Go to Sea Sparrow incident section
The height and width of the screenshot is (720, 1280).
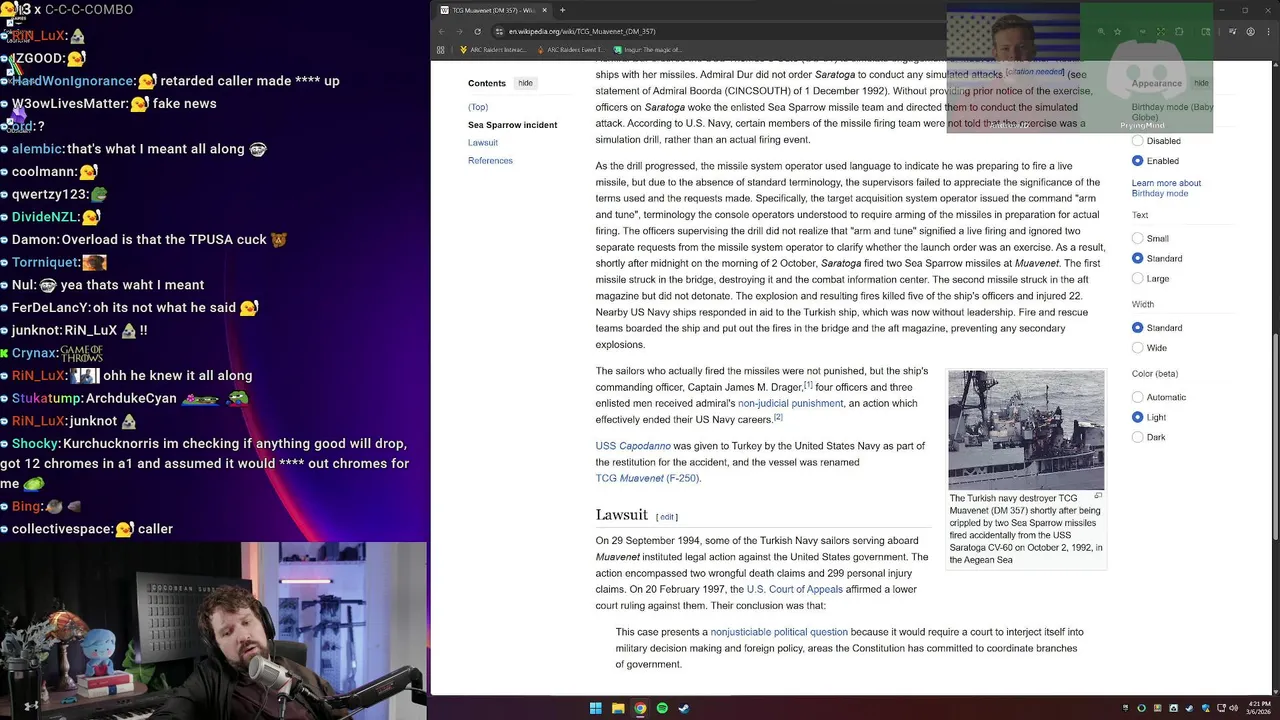pos(512,125)
